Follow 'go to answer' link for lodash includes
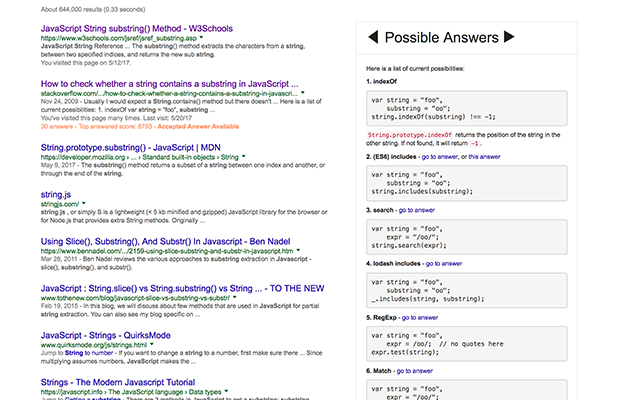This screenshot has height=400, width=640. coord(444,264)
